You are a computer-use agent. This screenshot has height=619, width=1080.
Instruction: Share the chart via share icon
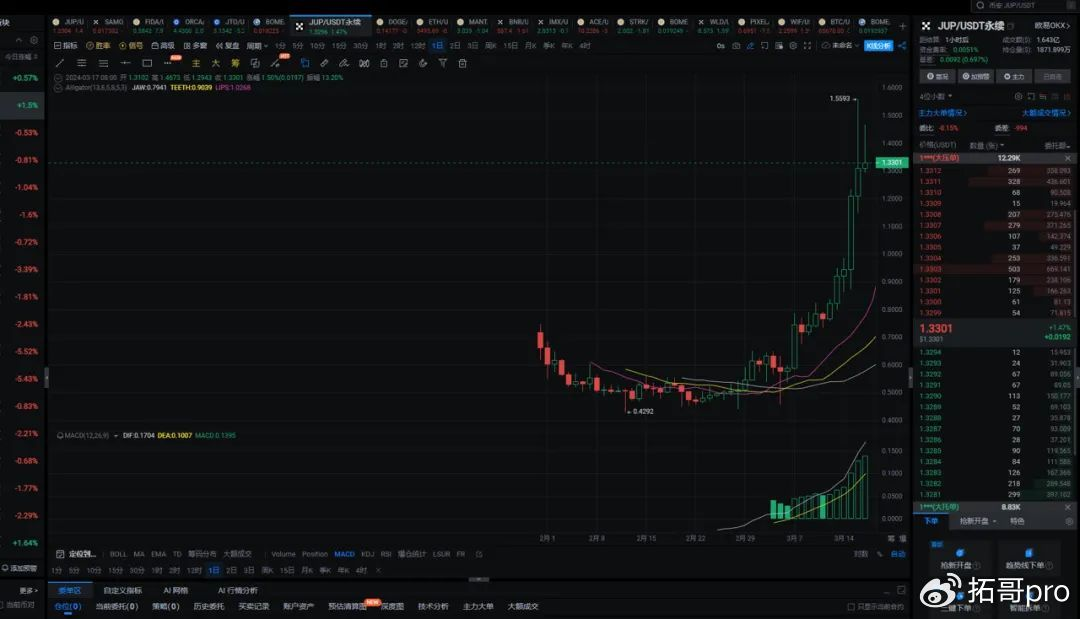pyautogui.click(x=902, y=46)
